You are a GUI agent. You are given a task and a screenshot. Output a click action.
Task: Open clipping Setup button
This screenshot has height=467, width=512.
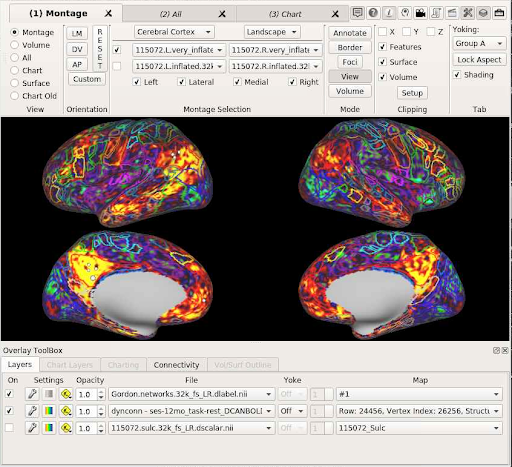[x=412, y=93]
